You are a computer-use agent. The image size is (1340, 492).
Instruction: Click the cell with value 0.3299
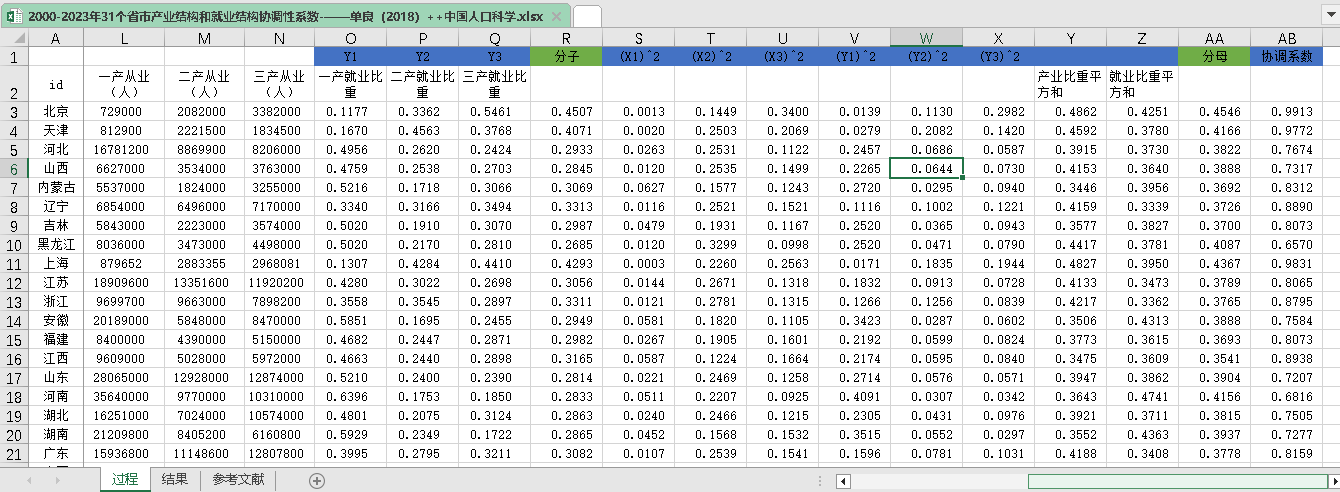[x=710, y=246]
